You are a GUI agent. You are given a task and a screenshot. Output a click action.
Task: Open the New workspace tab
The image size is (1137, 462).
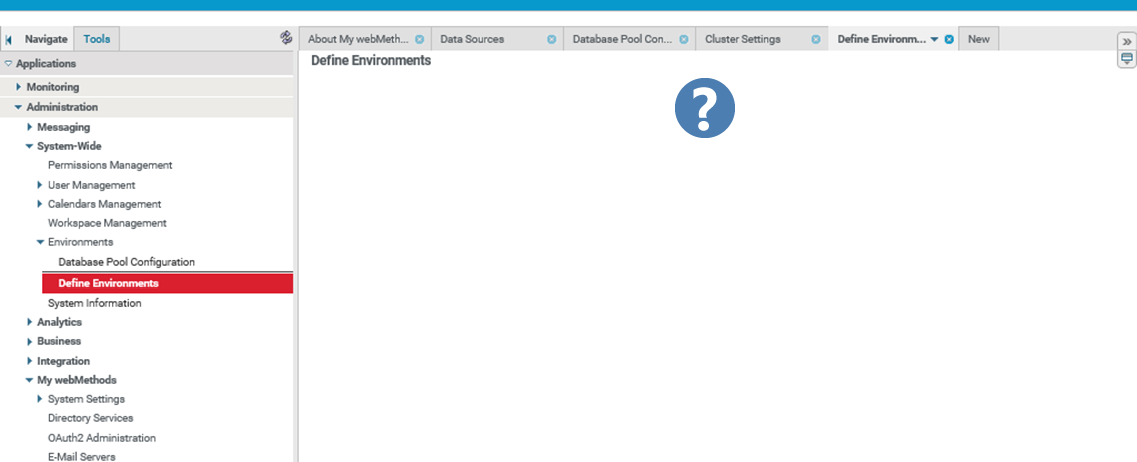(x=979, y=39)
